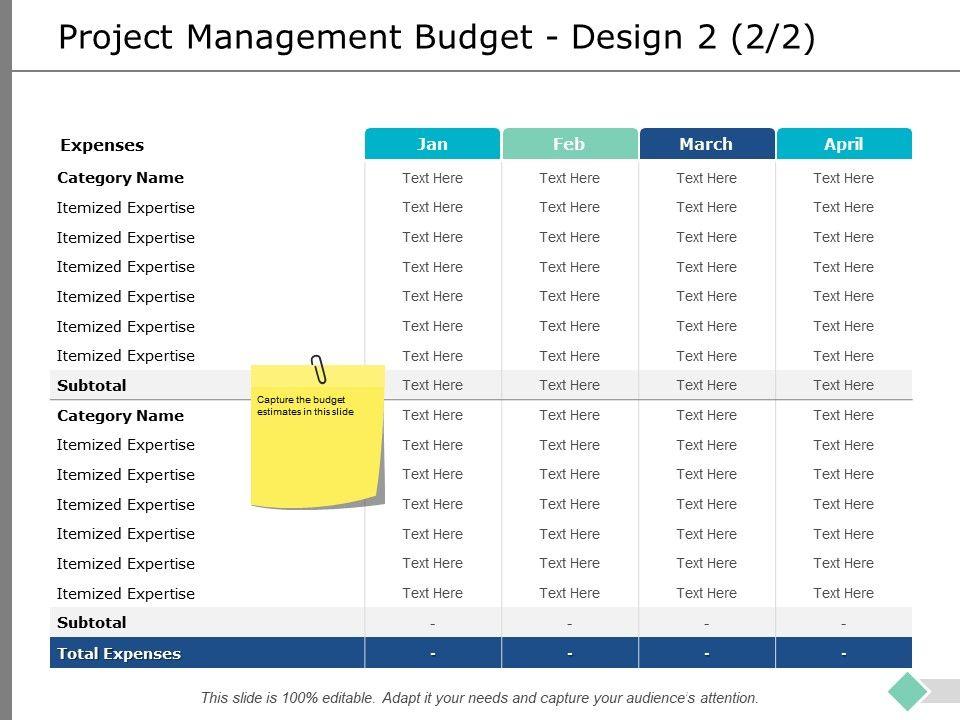Image resolution: width=960 pixels, height=720 pixels.
Task: Click the 'Text Here' cell under Jan in the first Category Name row
Action: click(x=432, y=178)
